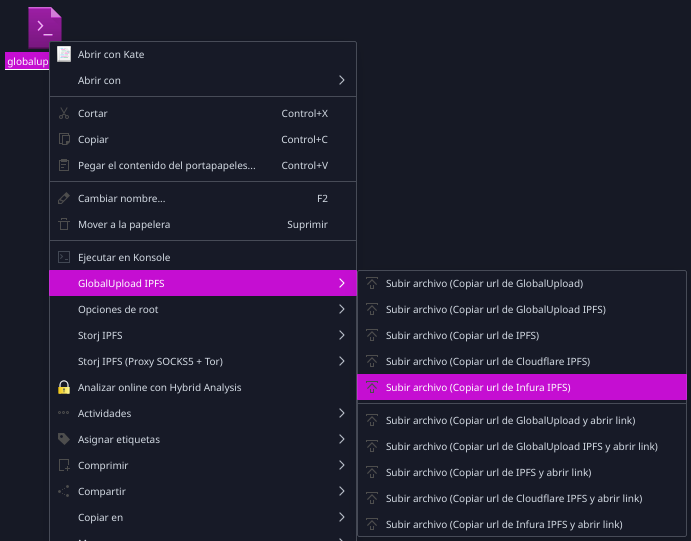
Task: Click the copy icon beside Copiar
Action: coord(64,139)
